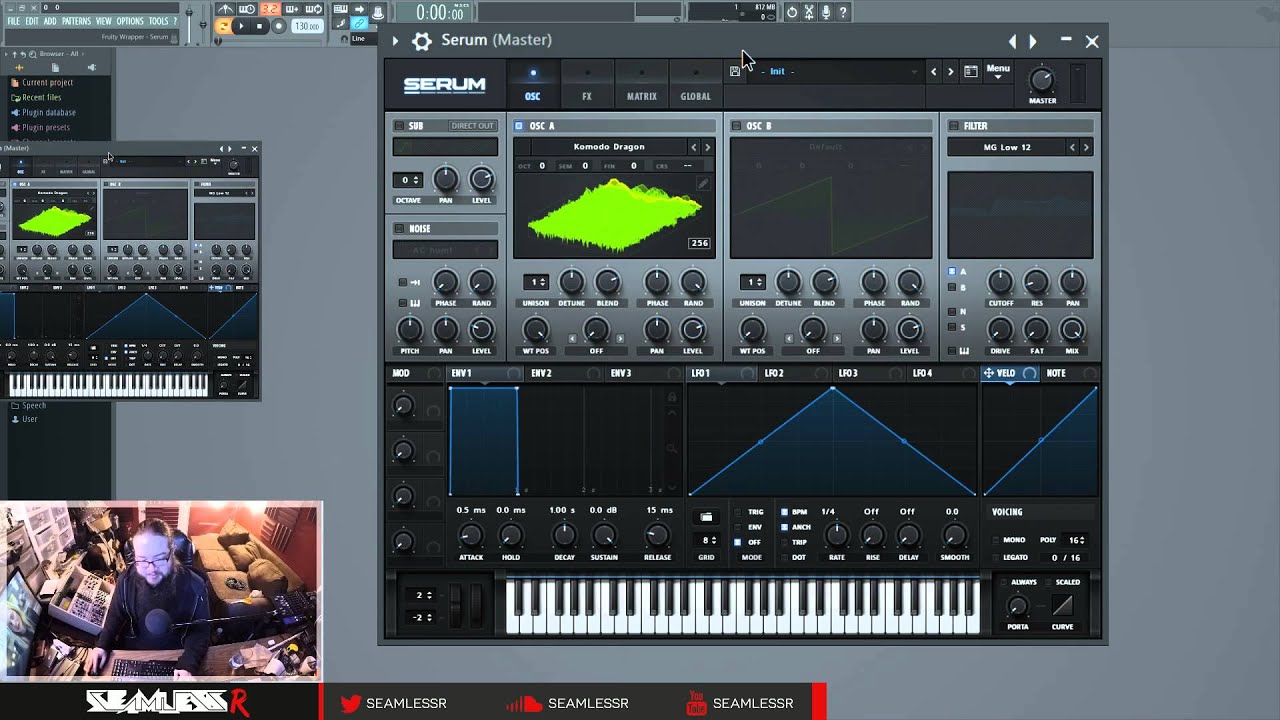1280x720 pixels.
Task: Click the FL Studio metronome icon
Action: (x=227, y=9)
